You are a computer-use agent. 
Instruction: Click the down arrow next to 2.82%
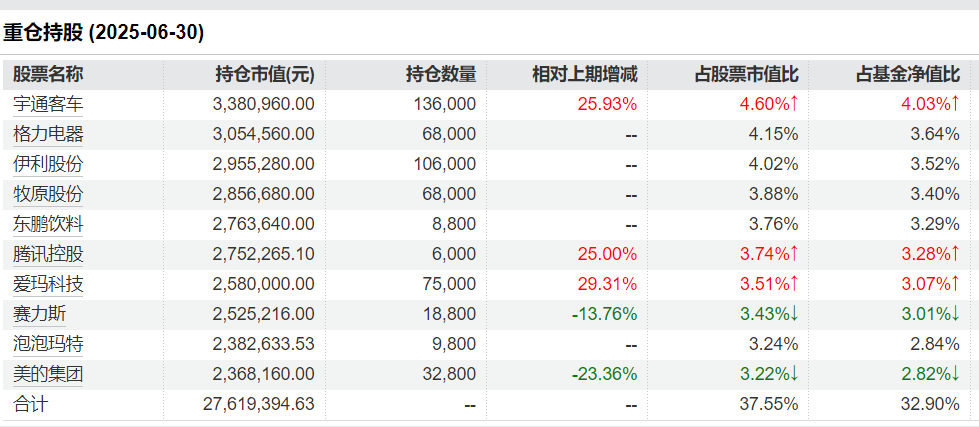coord(955,373)
